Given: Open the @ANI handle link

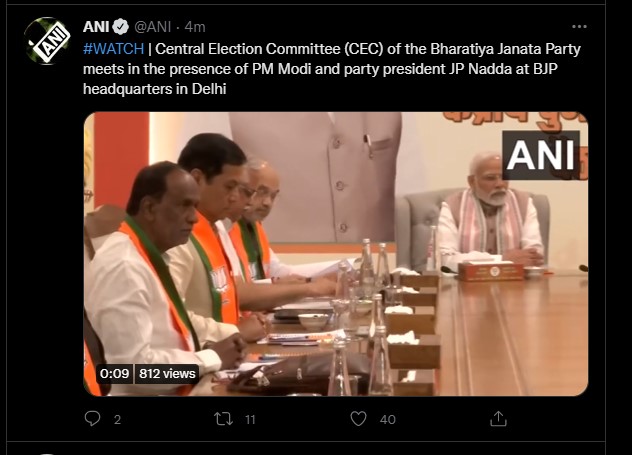Looking at the screenshot, I should tap(153, 27).
